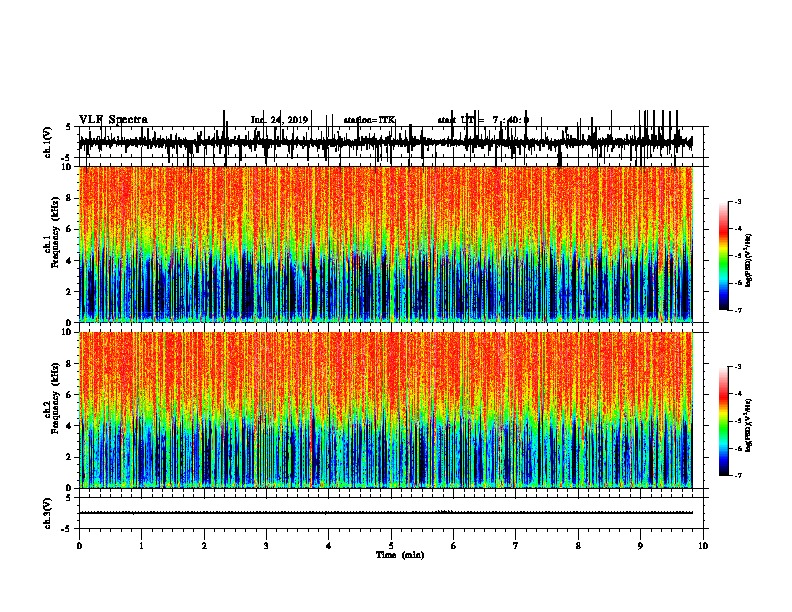Click the "VLF Spectra" title text
Screen dimensions: 792x612
point(113,120)
